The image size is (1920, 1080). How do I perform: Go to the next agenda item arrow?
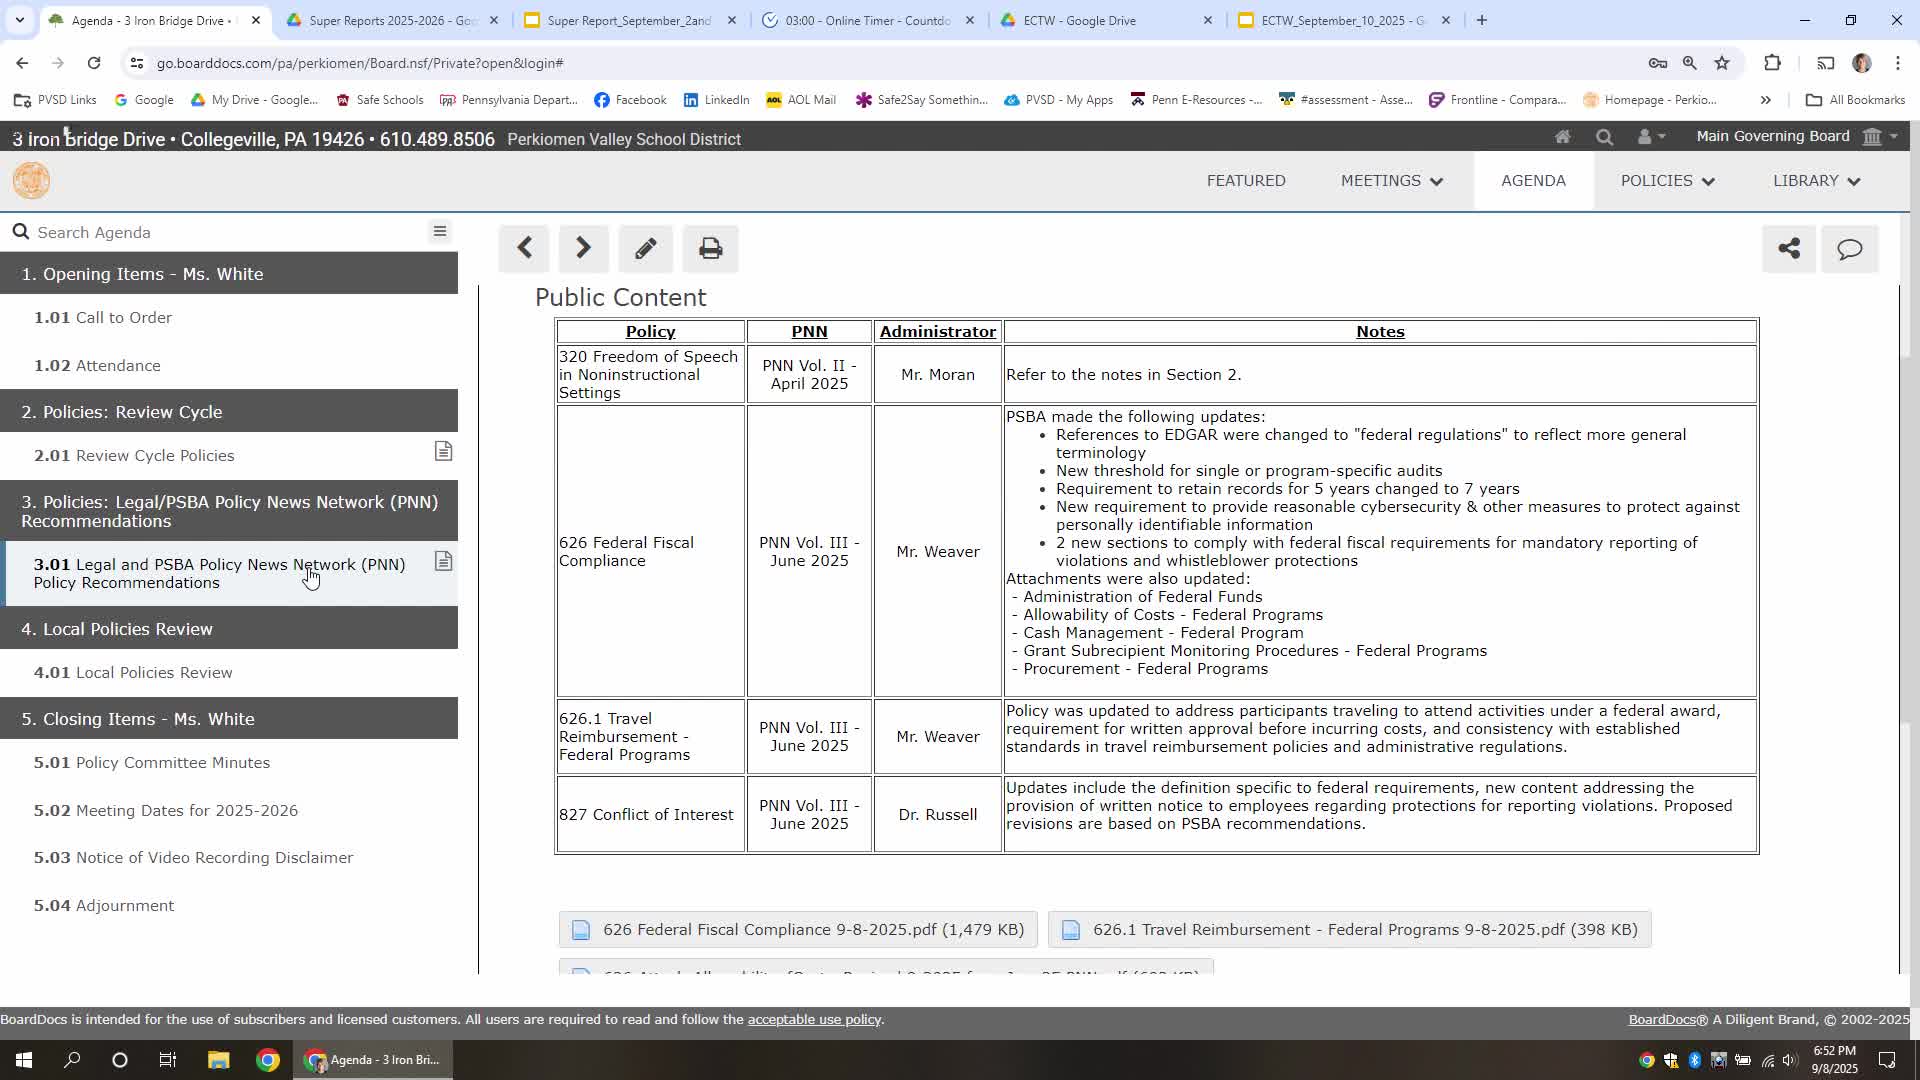pyautogui.click(x=583, y=248)
